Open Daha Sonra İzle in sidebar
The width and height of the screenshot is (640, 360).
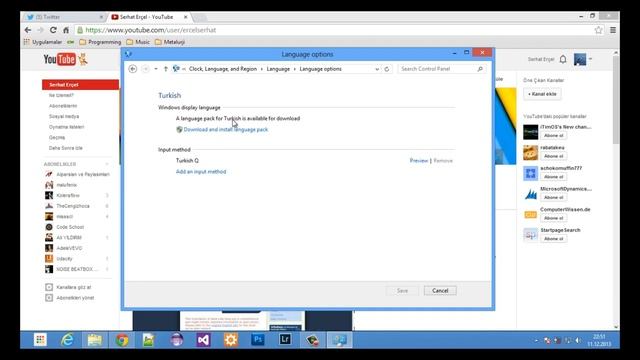click(x=66, y=148)
